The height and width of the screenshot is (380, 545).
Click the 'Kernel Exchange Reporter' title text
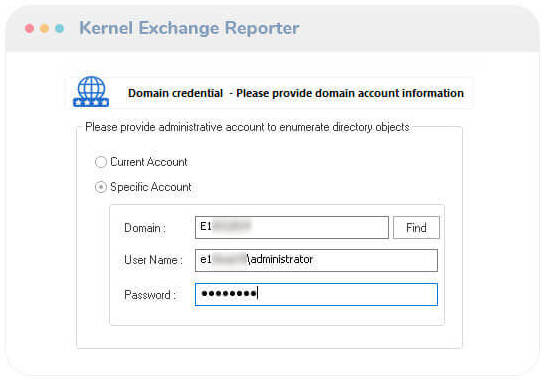tap(189, 28)
